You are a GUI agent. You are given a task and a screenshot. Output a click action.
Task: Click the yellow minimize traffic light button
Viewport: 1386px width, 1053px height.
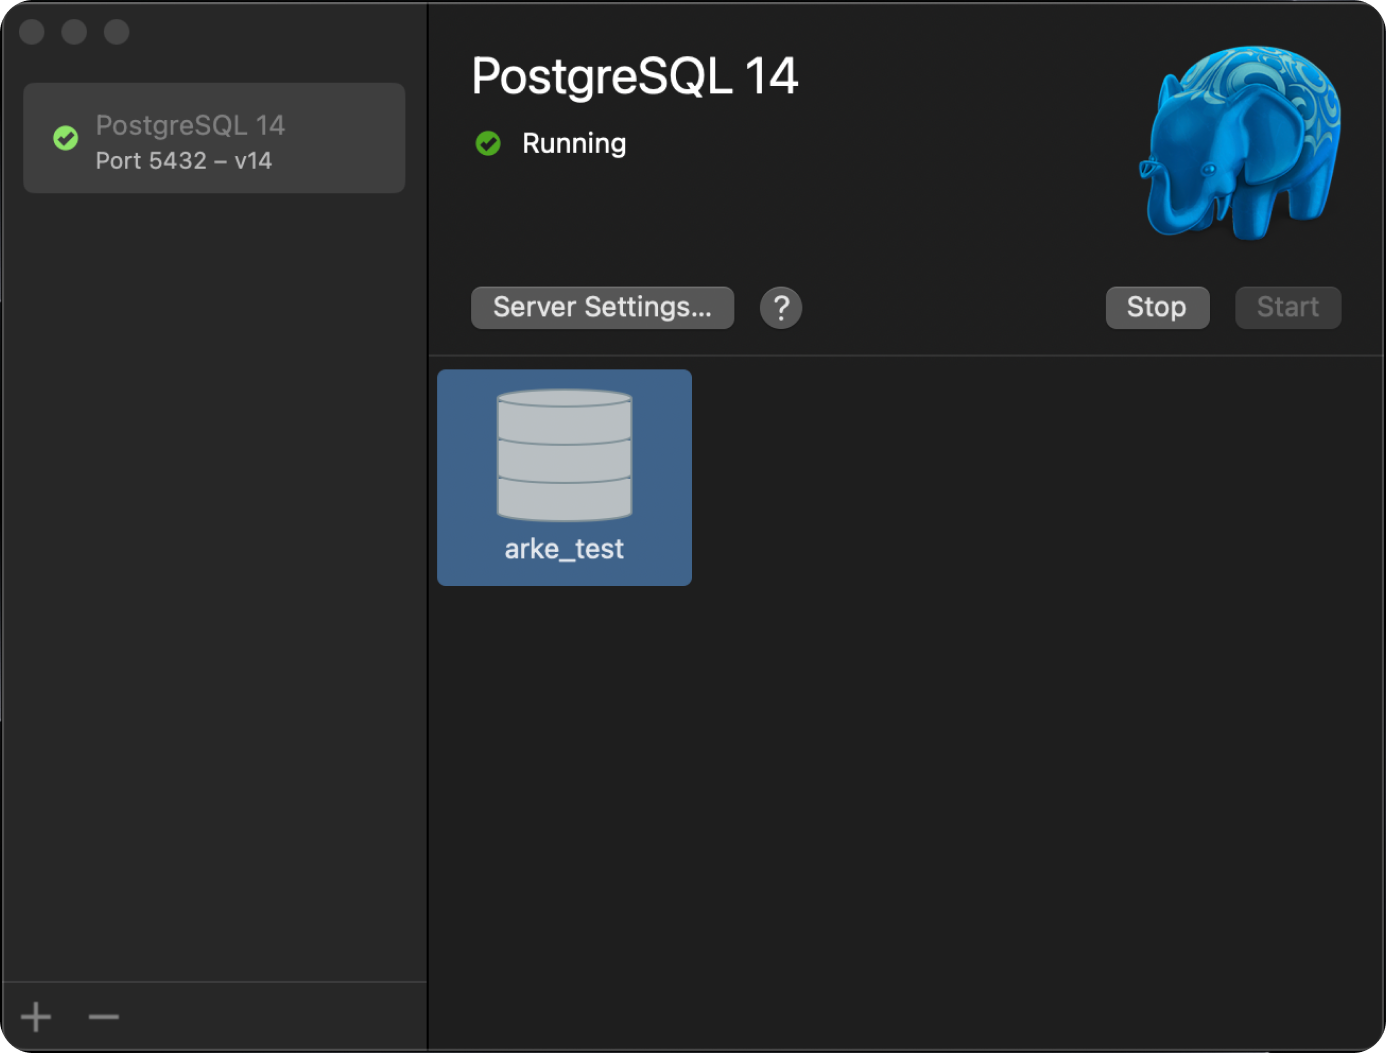73,31
